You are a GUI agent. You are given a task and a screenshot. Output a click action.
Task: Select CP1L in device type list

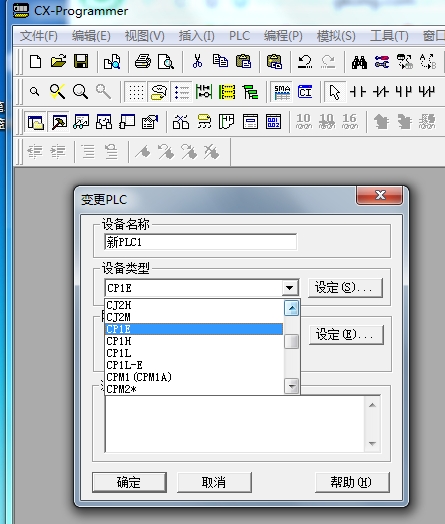coord(194,353)
